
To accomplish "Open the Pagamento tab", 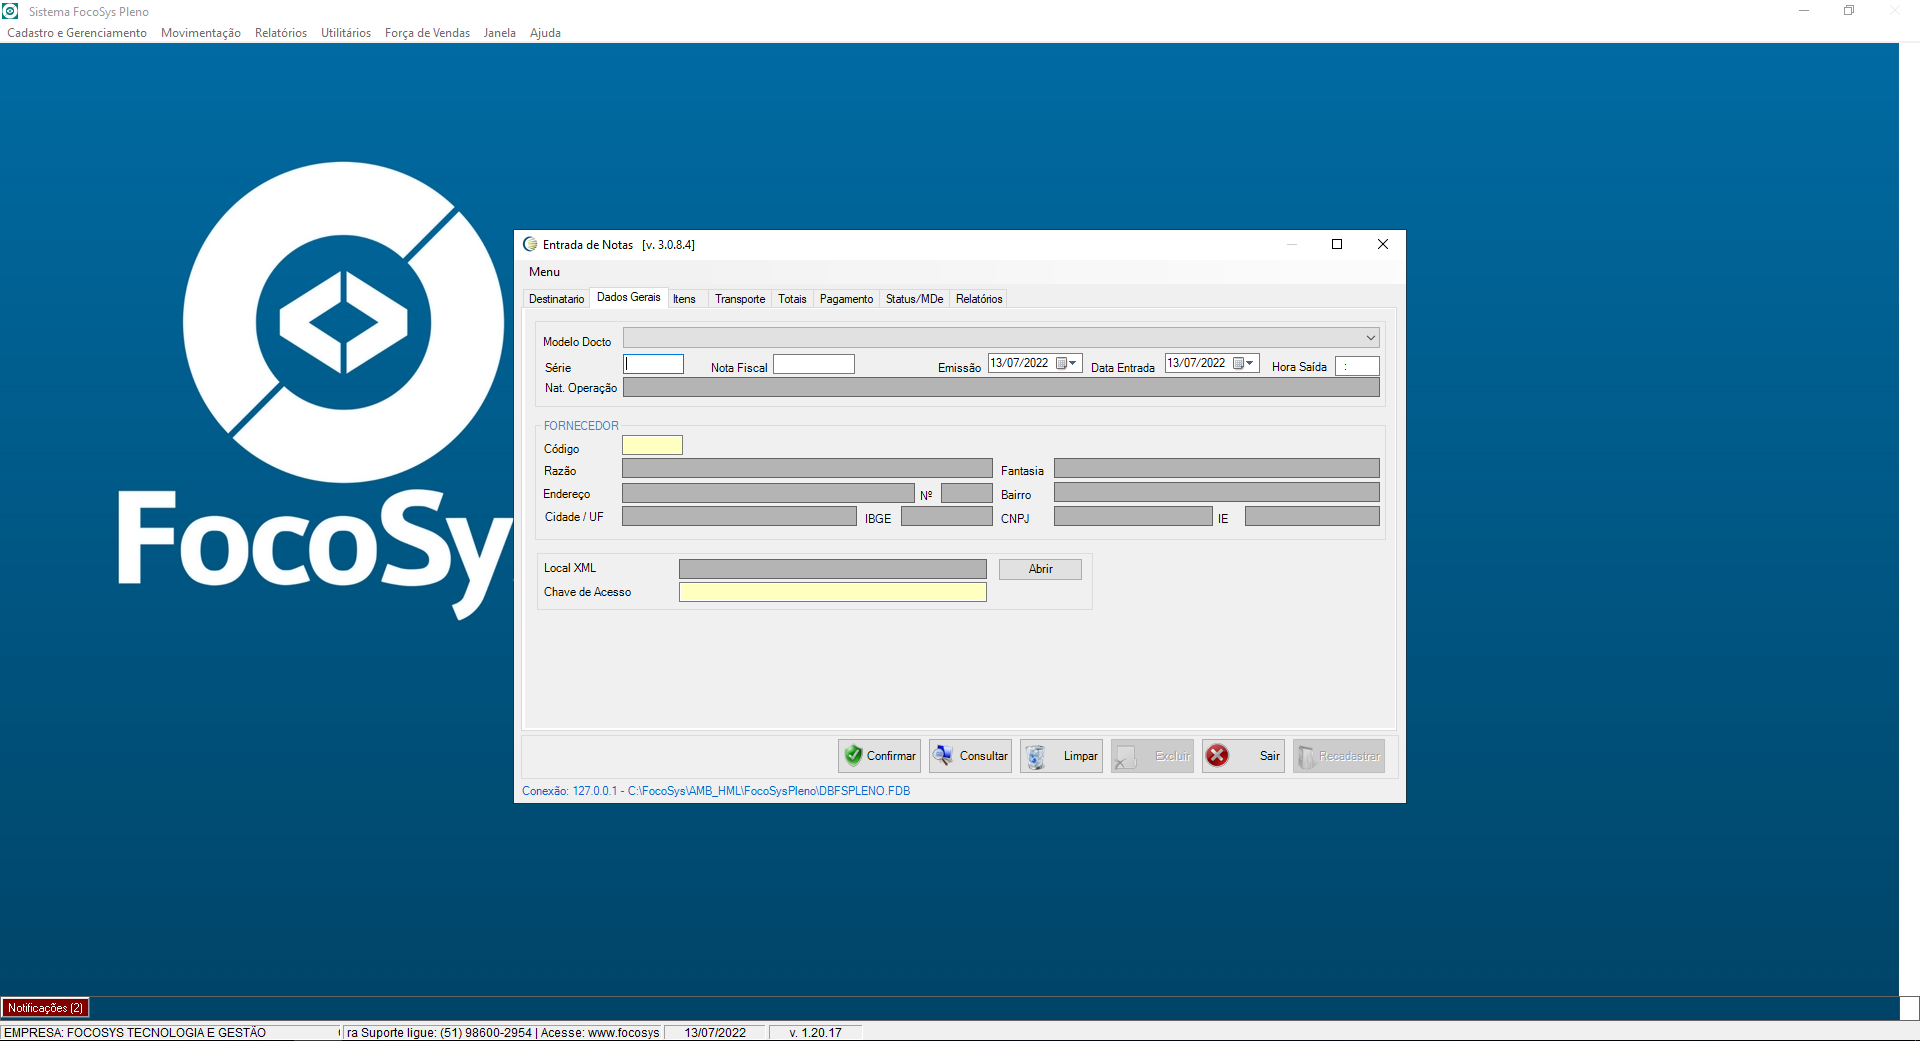I will pos(846,299).
